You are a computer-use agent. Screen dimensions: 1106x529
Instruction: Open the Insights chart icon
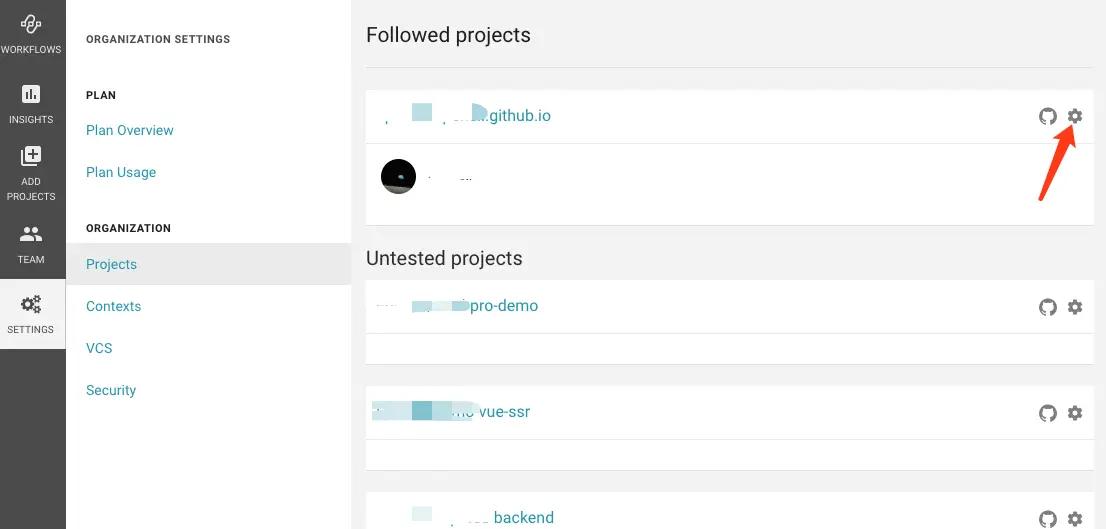(x=31, y=96)
